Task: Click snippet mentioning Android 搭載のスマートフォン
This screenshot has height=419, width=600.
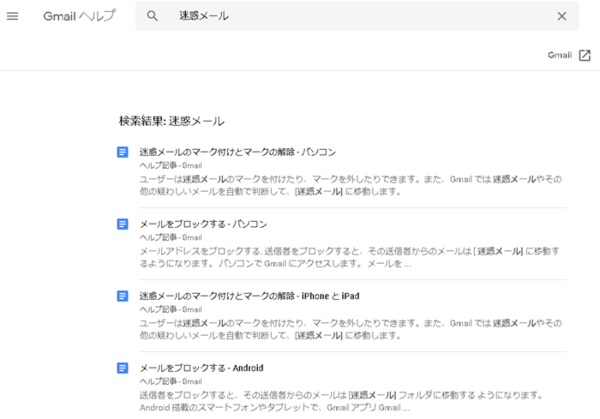Action: [x=341, y=401]
